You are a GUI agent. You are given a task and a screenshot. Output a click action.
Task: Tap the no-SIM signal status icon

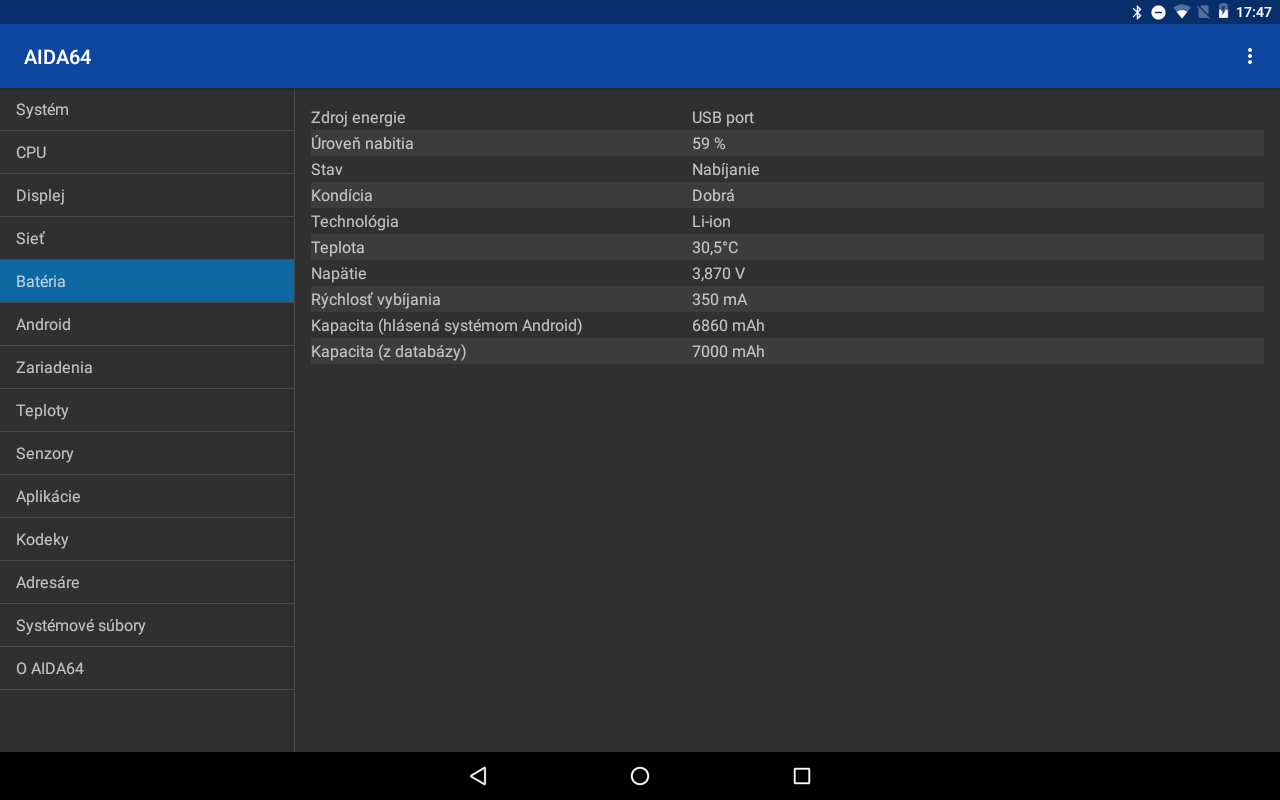point(1203,12)
